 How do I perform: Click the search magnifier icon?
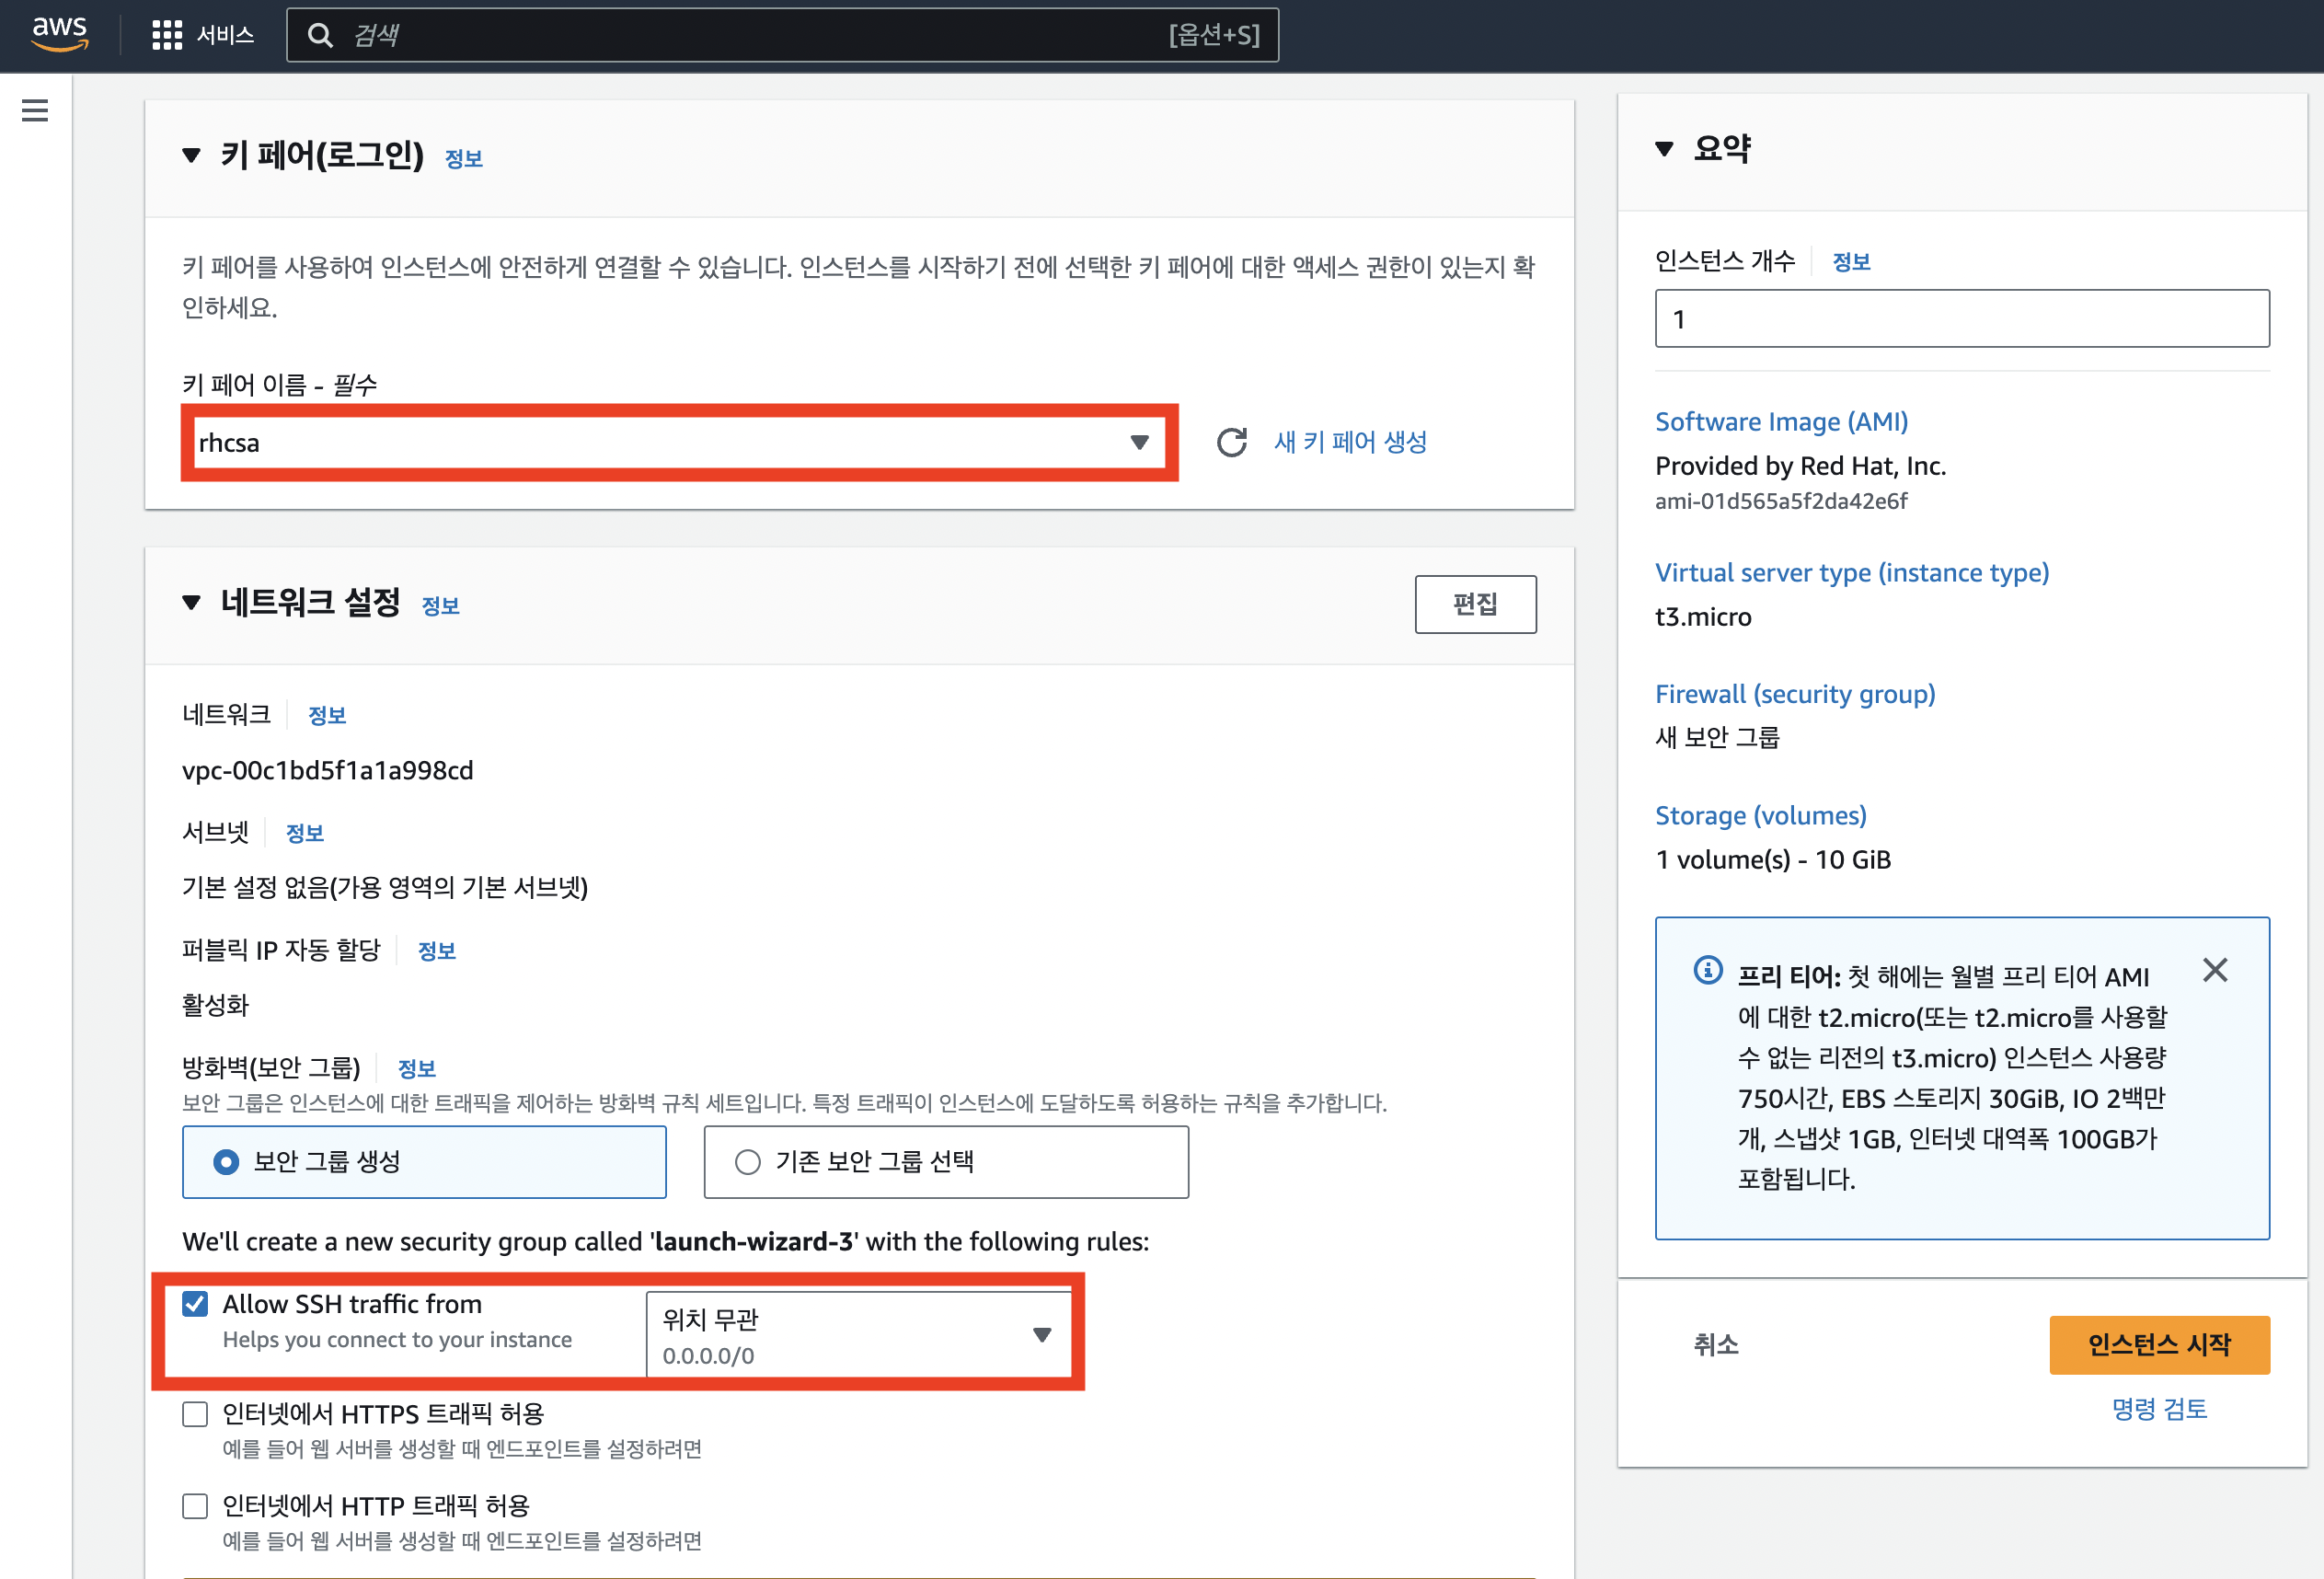click(320, 36)
